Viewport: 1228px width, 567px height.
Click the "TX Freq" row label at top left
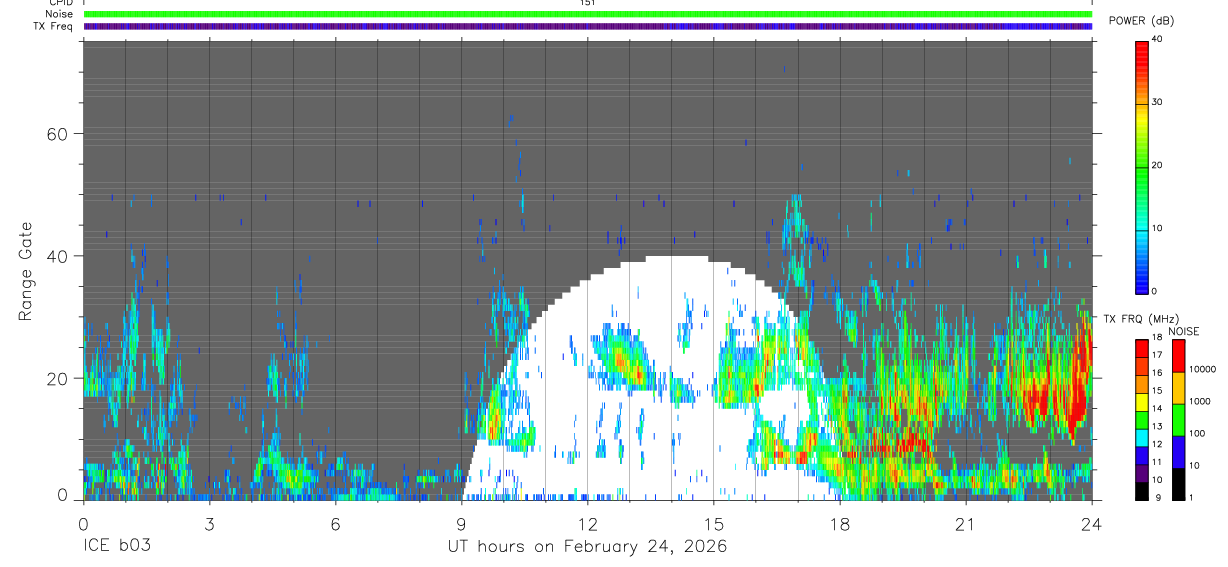(53, 26)
